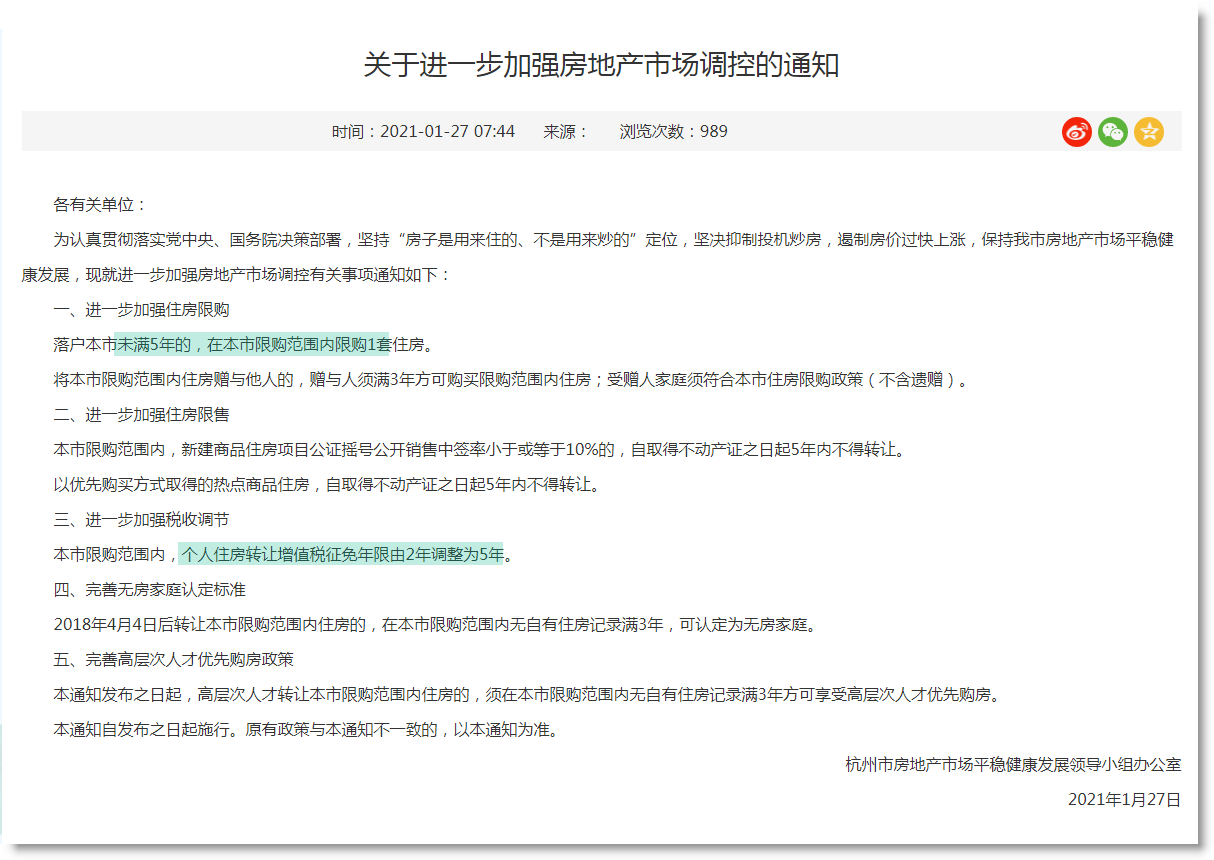Image resolution: width=1214 pixels, height=860 pixels.
Task: Click the line about 中签率小于或等于10%
Action: pos(480,450)
